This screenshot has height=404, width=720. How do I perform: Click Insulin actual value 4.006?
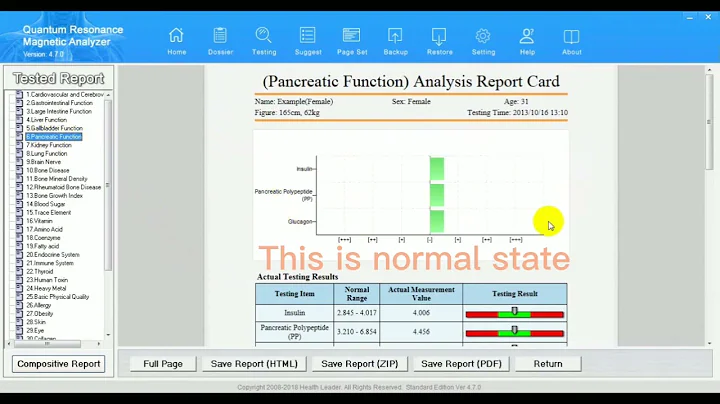point(421,313)
